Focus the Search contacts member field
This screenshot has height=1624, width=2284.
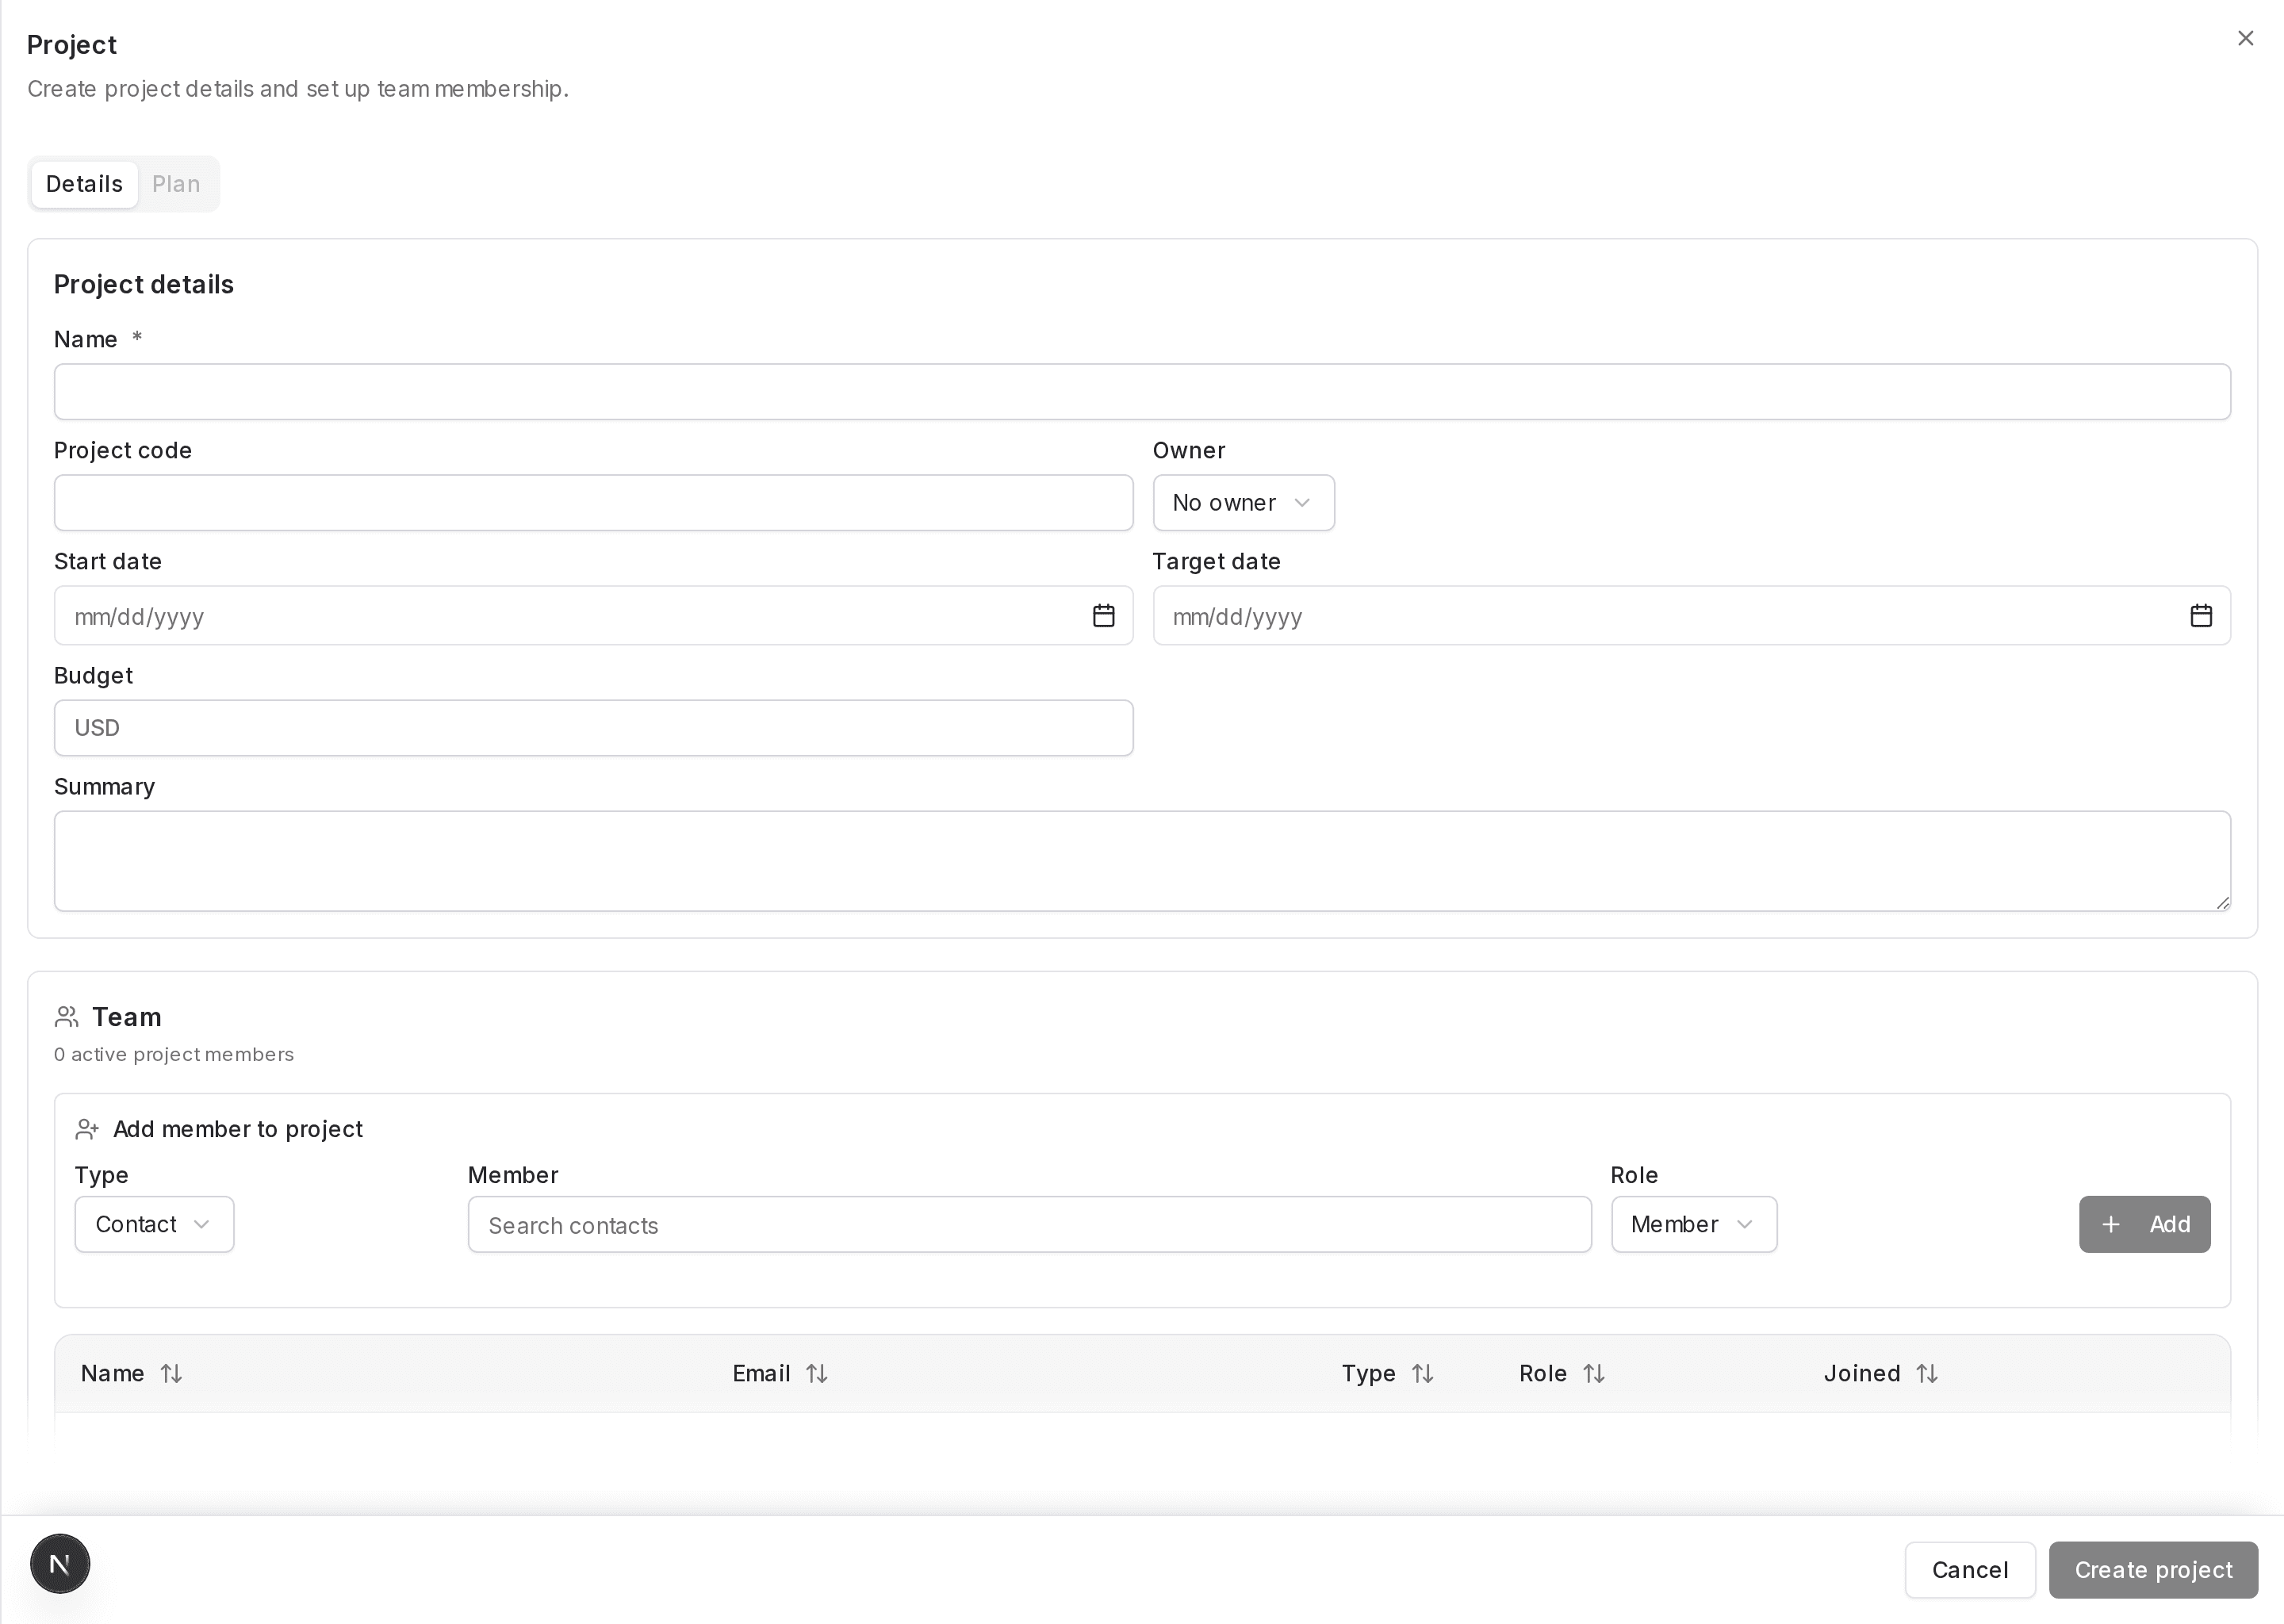[1029, 1225]
